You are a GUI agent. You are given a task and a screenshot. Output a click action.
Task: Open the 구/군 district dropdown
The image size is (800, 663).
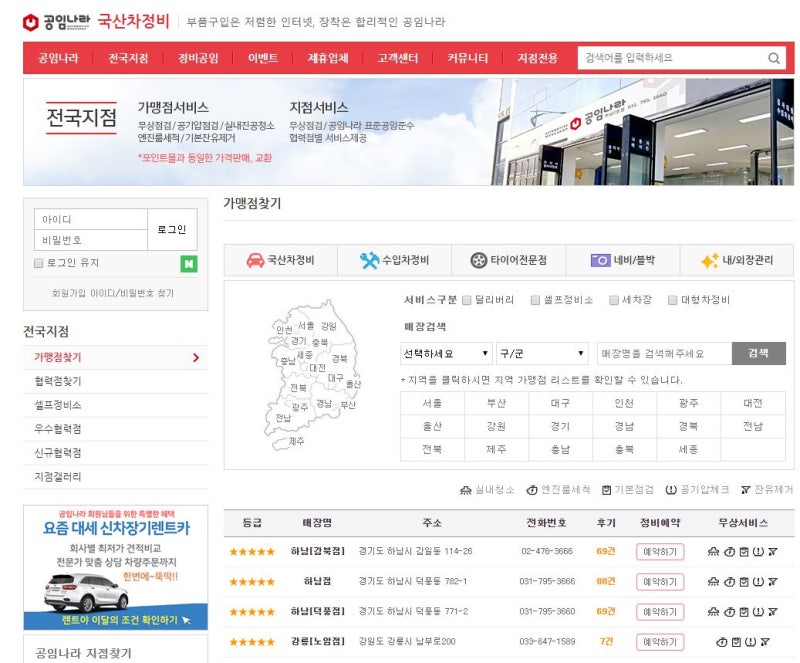(x=542, y=354)
